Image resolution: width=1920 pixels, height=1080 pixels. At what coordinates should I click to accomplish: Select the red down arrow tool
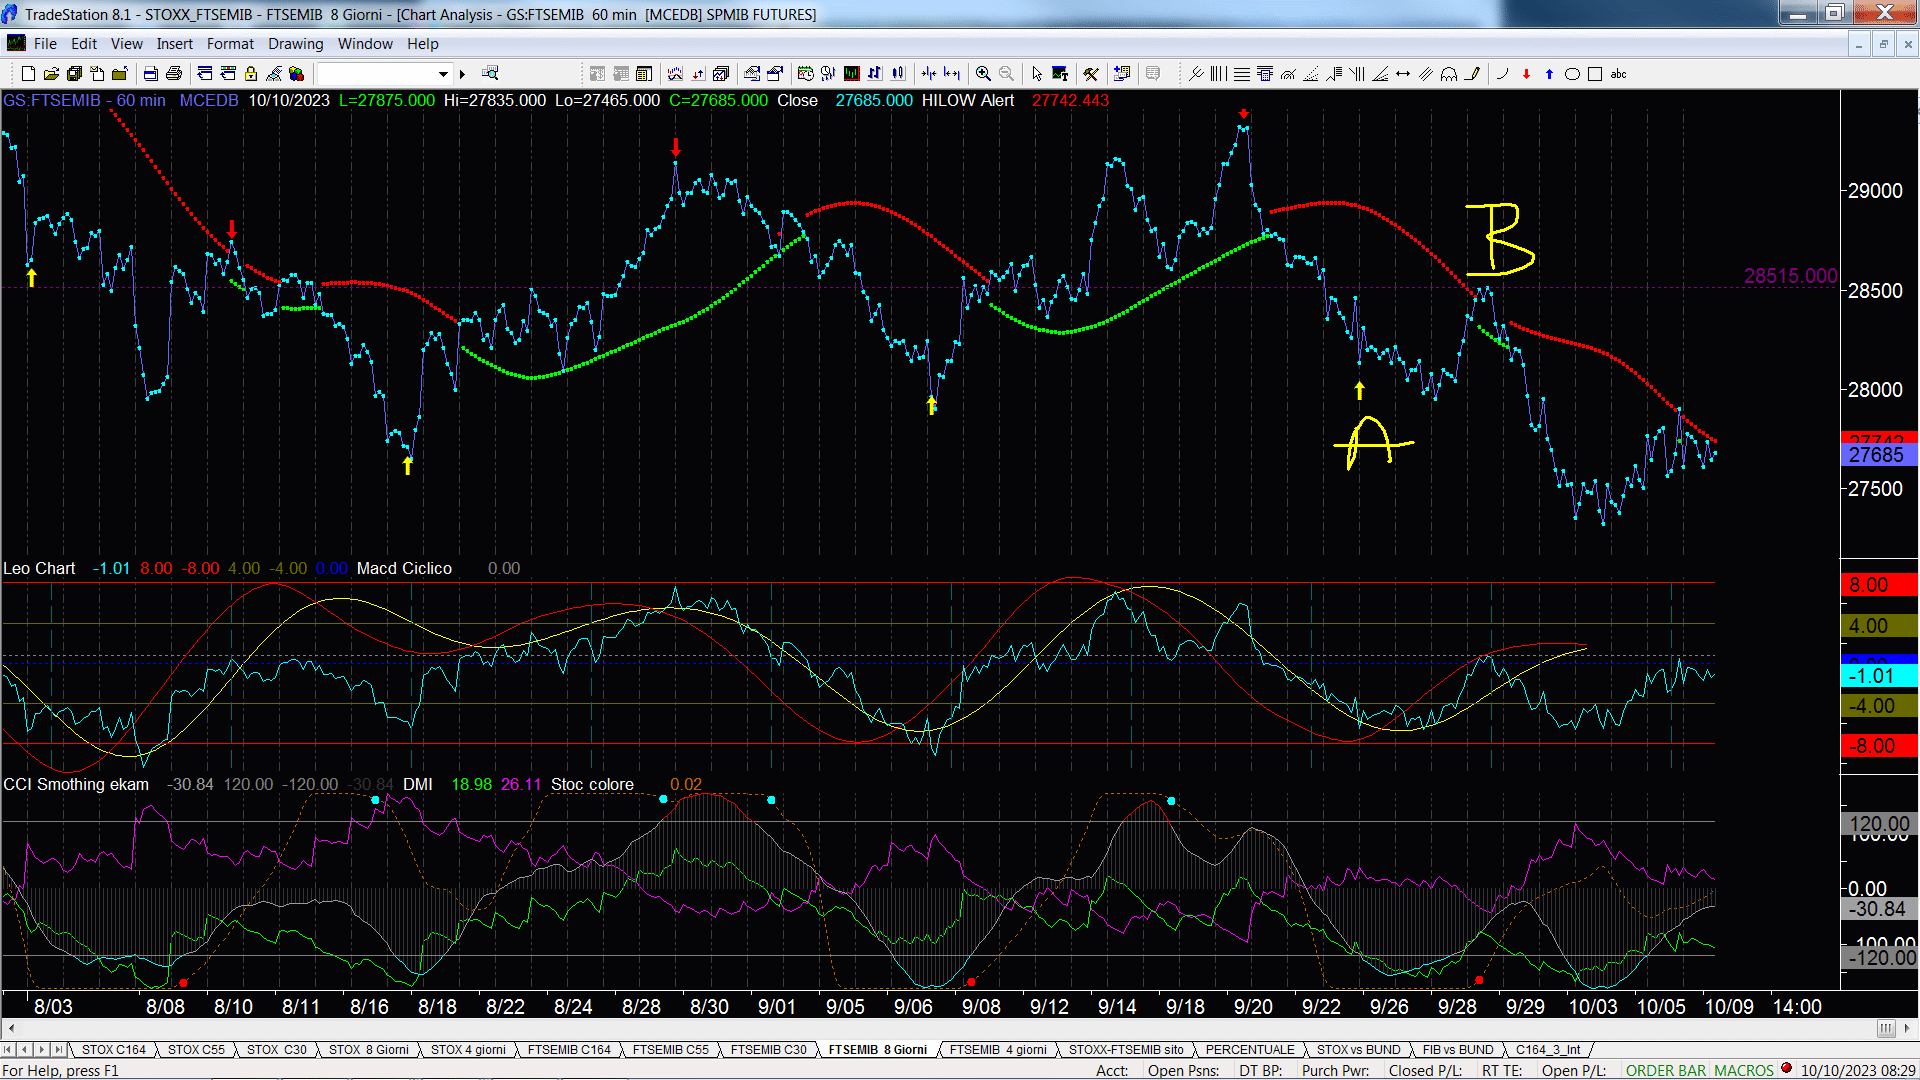[x=1526, y=74]
